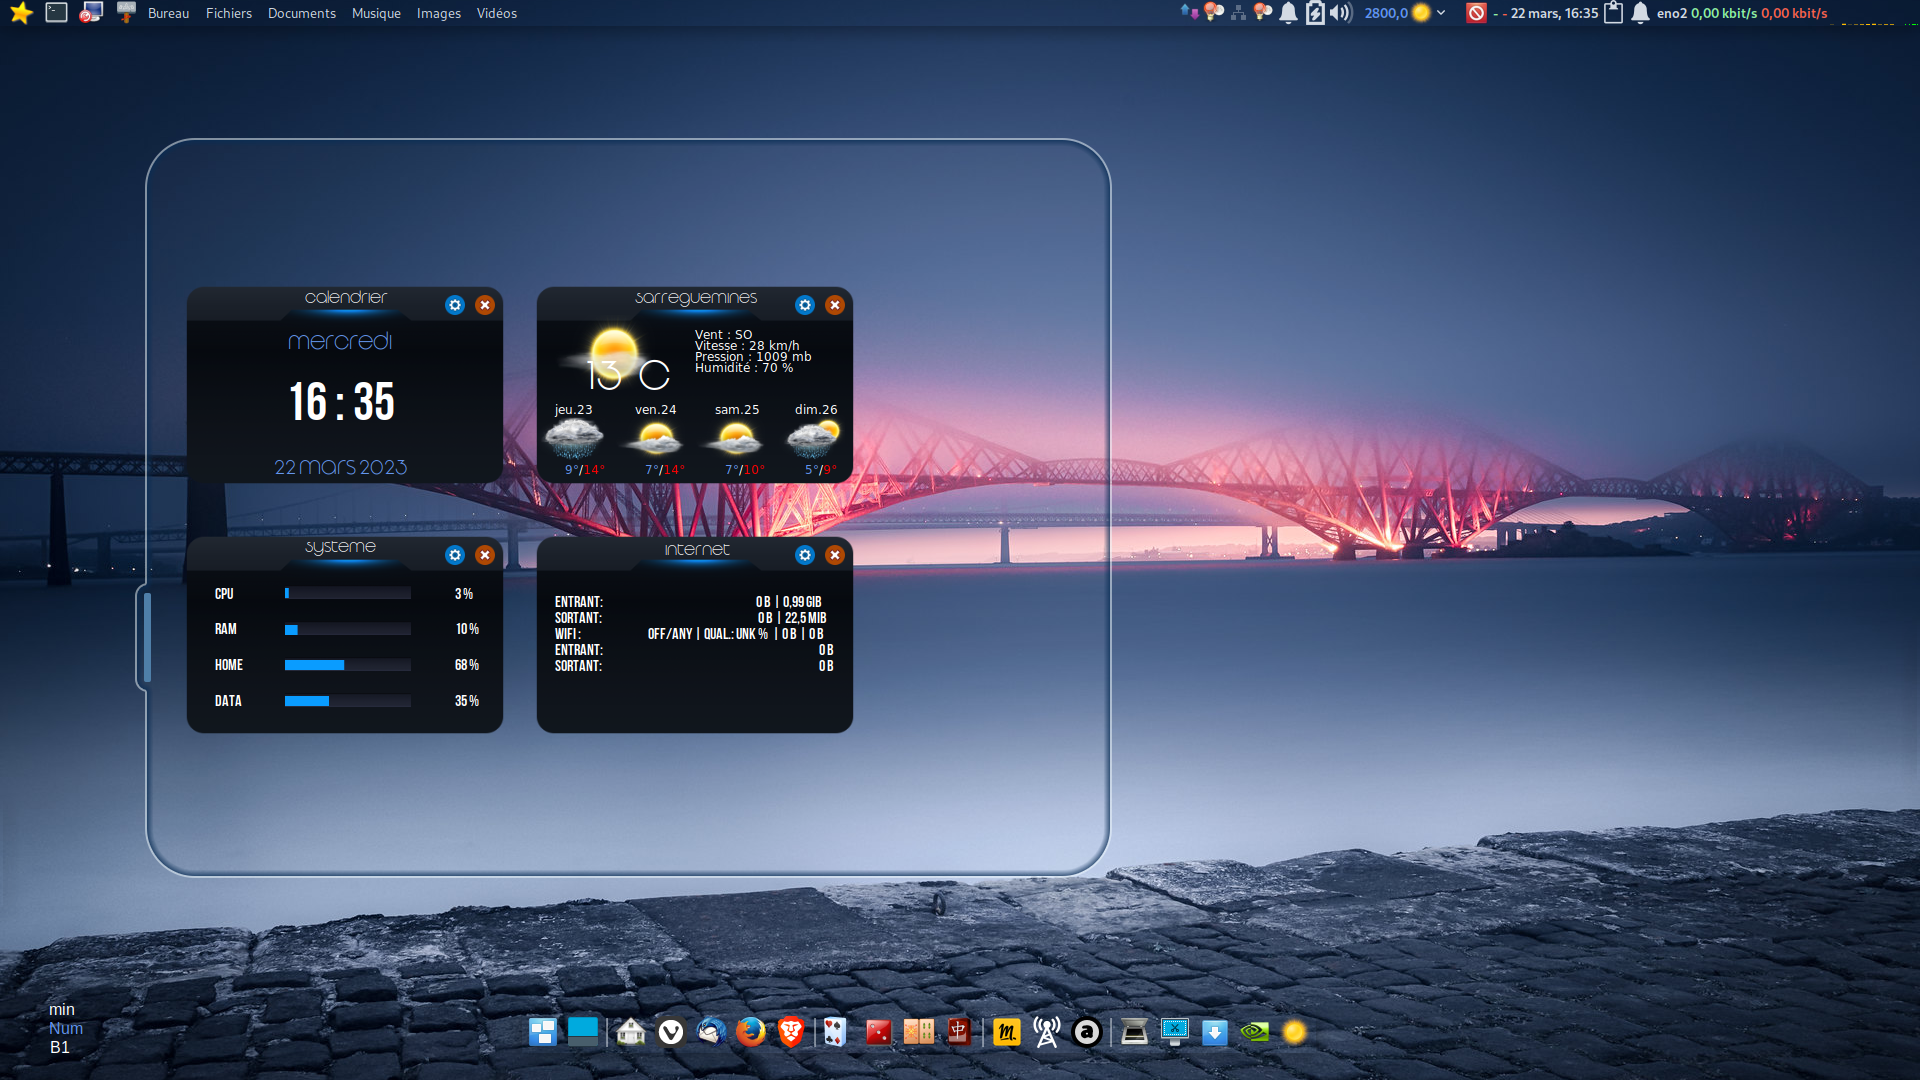Open the Documents menu in top panel

(301, 13)
